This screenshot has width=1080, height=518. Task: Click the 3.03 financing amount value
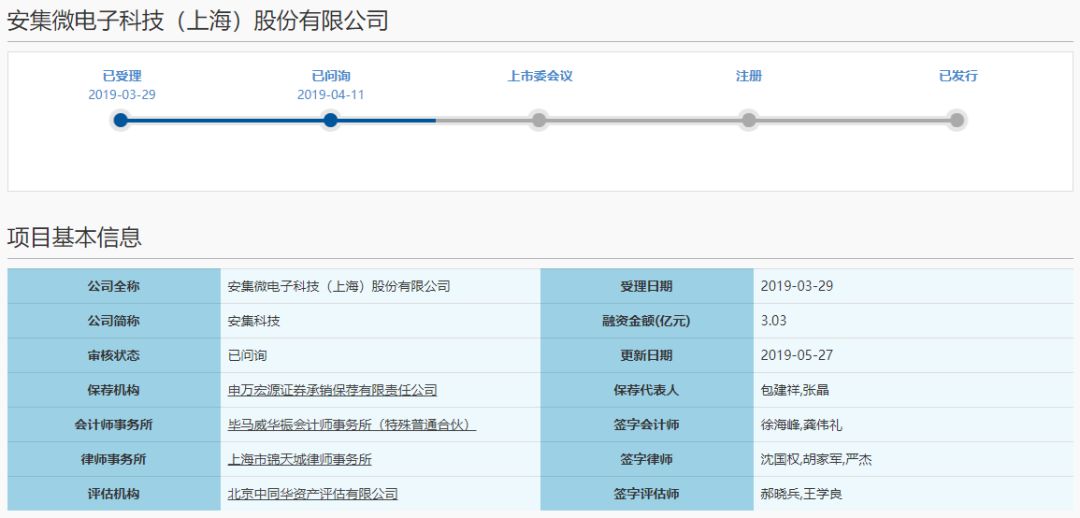(773, 321)
